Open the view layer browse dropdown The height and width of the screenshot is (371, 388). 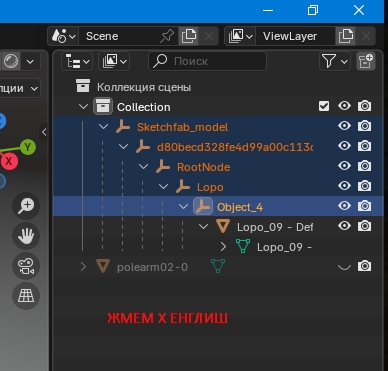click(x=240, y=36)
